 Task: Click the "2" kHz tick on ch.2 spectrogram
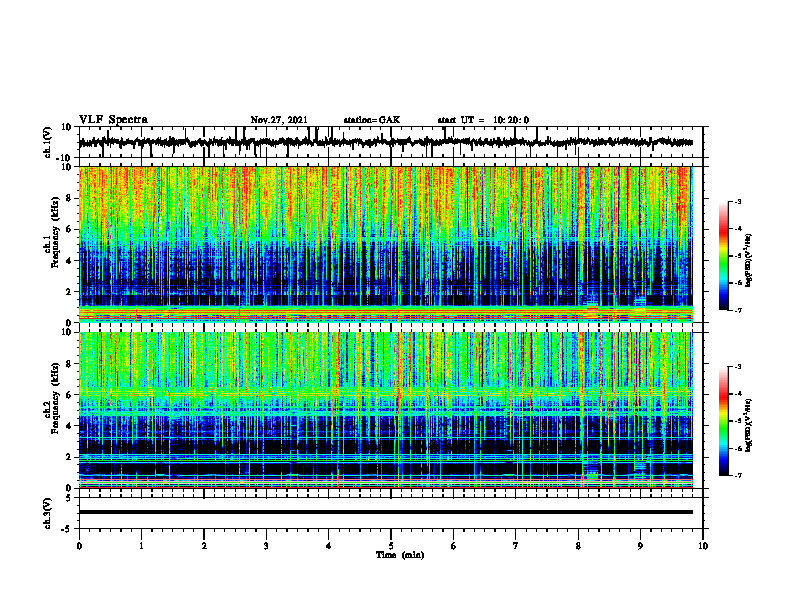69,457
